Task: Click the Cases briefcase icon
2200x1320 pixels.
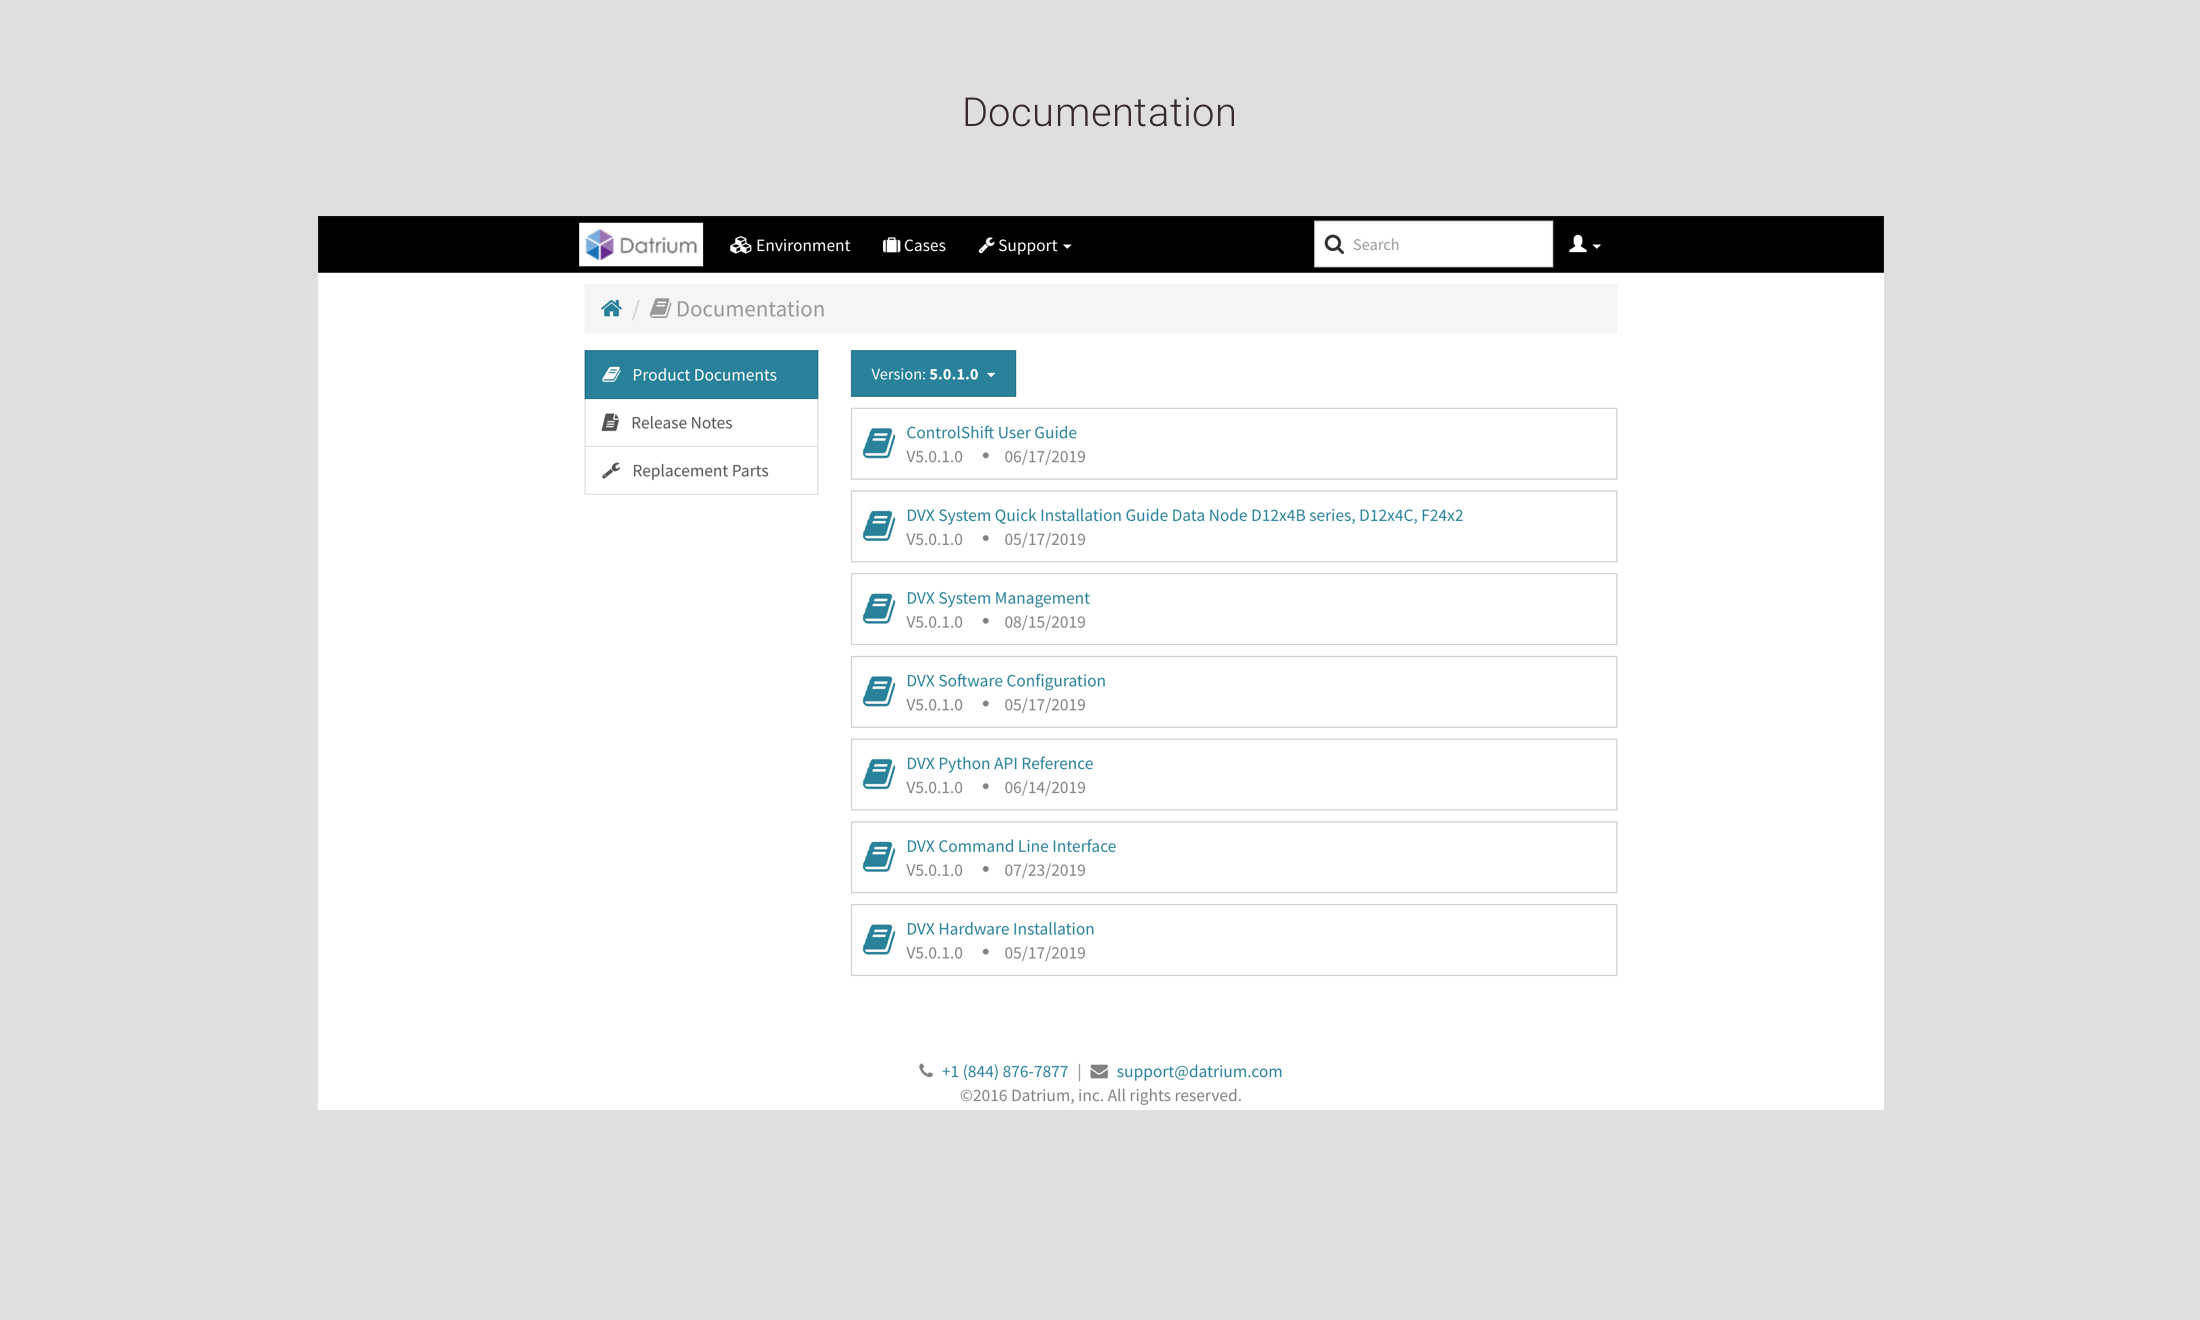Action: (x=891, y=245)
